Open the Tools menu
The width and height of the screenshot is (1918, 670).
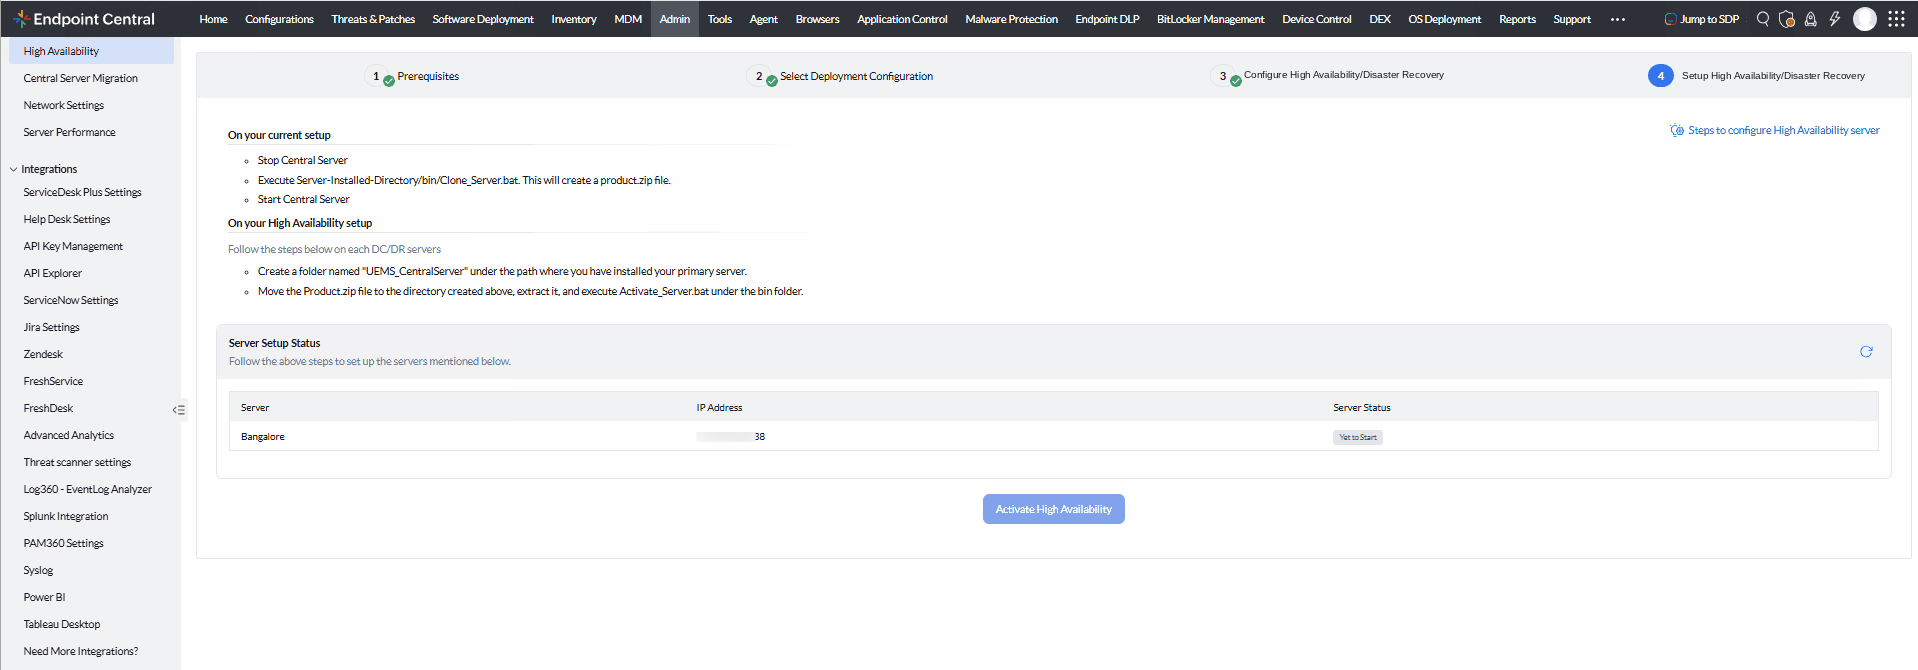[720, 19]
